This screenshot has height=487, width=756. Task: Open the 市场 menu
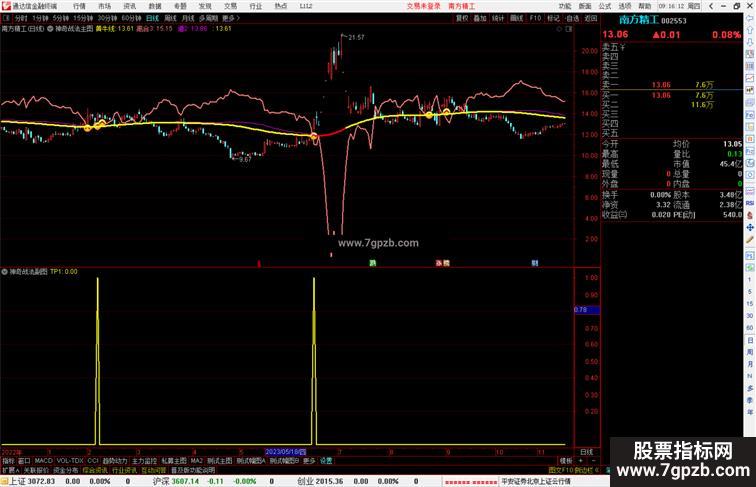click(x=104, y=6)
